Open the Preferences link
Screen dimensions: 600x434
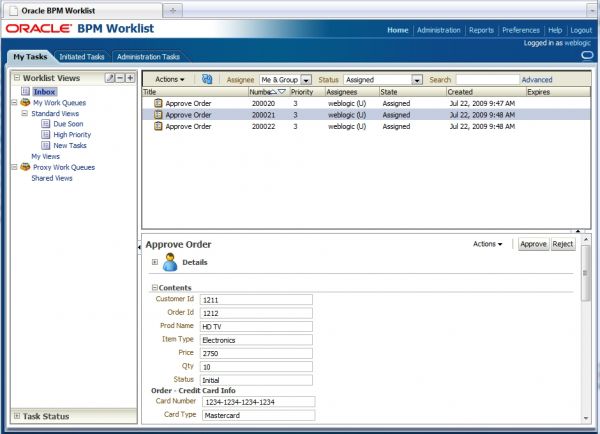[520, 30]
